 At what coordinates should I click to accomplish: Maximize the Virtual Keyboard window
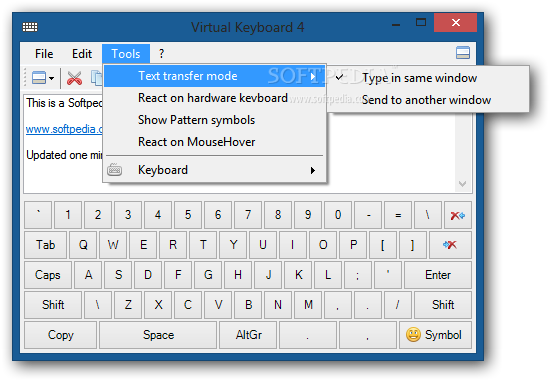tap(421, 23)
